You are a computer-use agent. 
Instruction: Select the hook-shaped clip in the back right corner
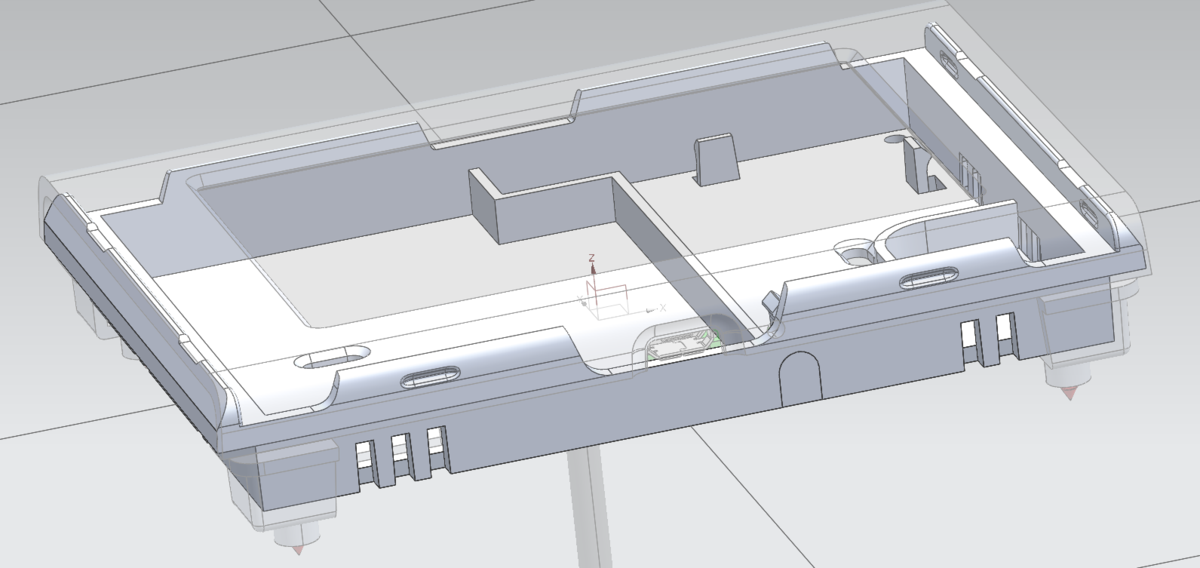click(918, 165)
